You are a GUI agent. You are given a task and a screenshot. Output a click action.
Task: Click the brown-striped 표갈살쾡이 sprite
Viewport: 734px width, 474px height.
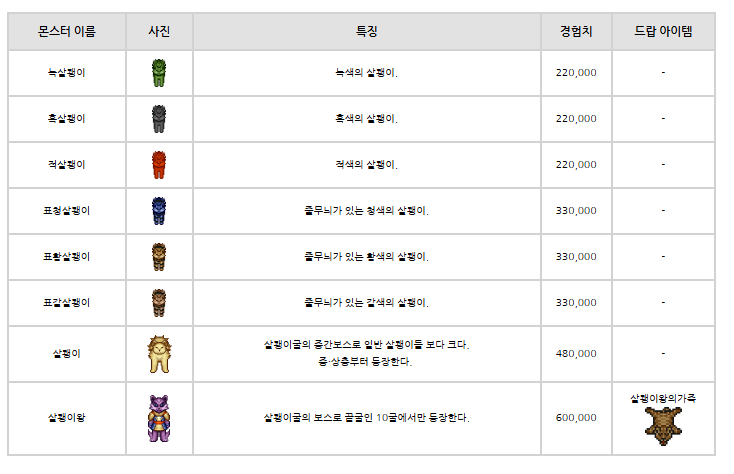pos(159,303)
